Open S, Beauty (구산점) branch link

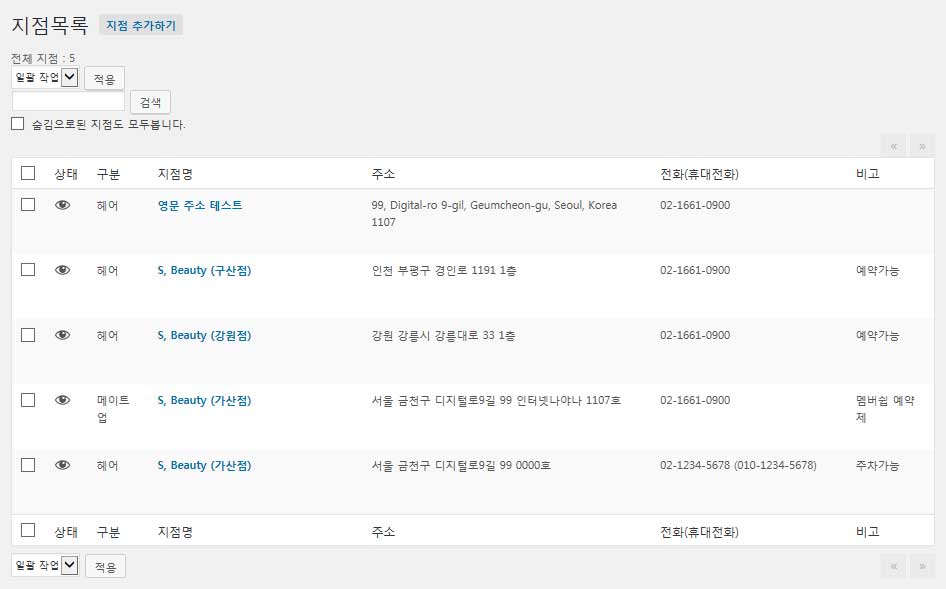(204, 270)
